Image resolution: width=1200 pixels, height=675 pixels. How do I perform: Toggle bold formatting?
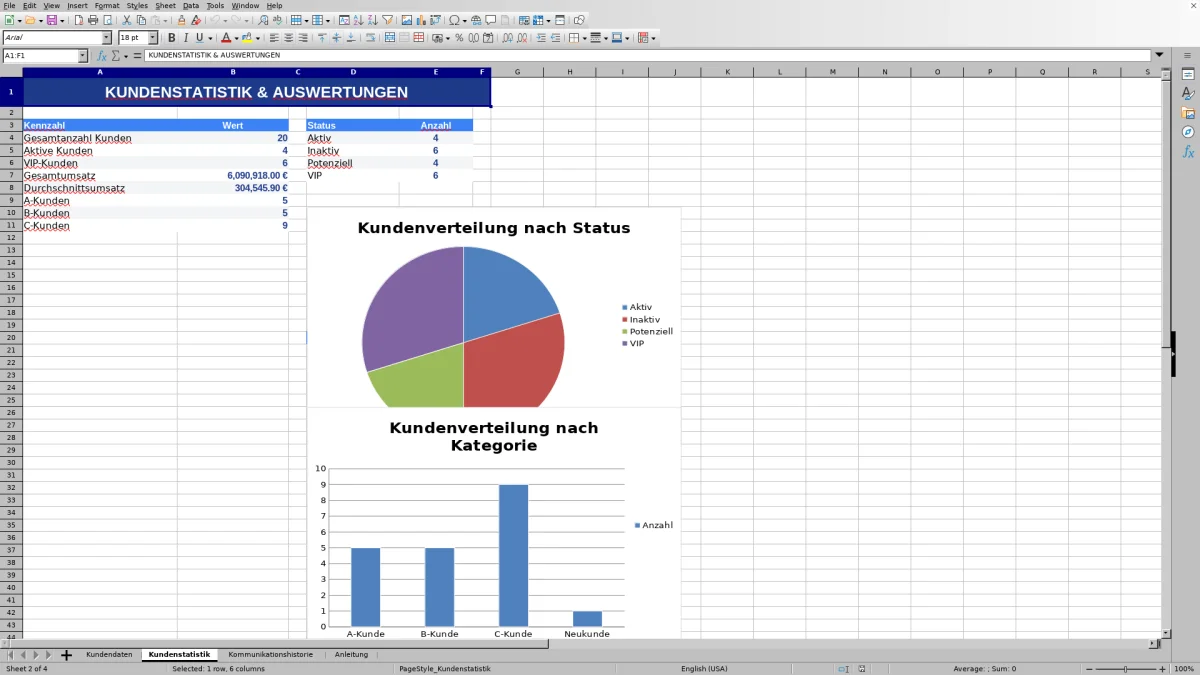coord(172,37)
